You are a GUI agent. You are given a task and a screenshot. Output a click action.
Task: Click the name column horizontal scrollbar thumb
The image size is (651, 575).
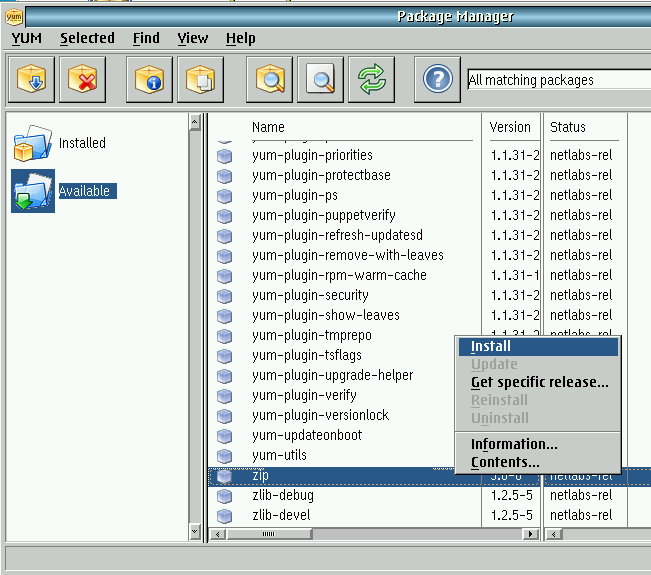click(269, 534)
